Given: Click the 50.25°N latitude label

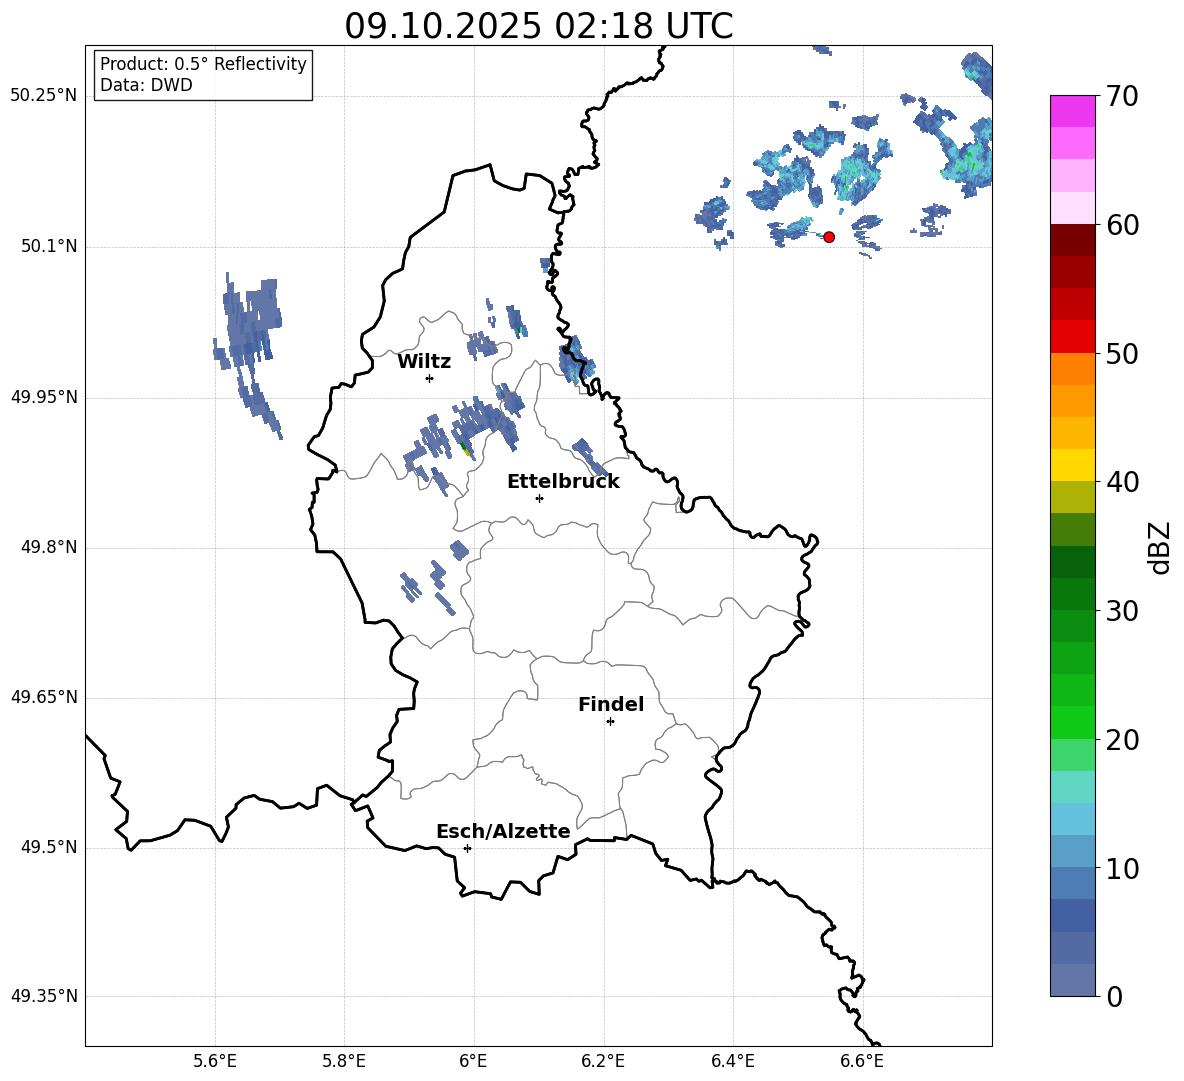Looking at the screenshot, I should 44,96.
